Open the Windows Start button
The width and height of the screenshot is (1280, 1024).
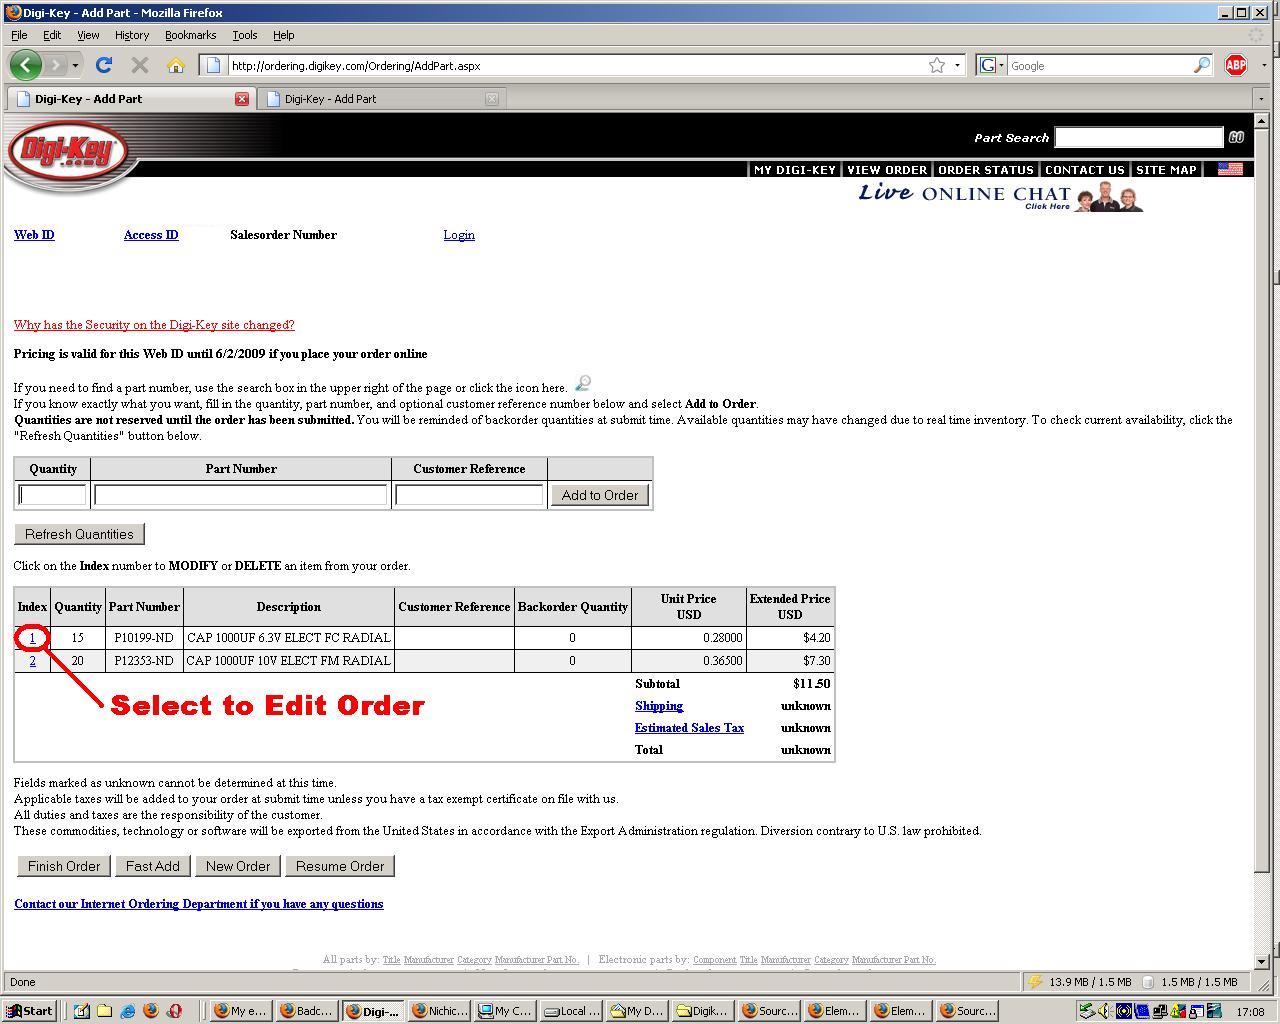[31, 1011]
